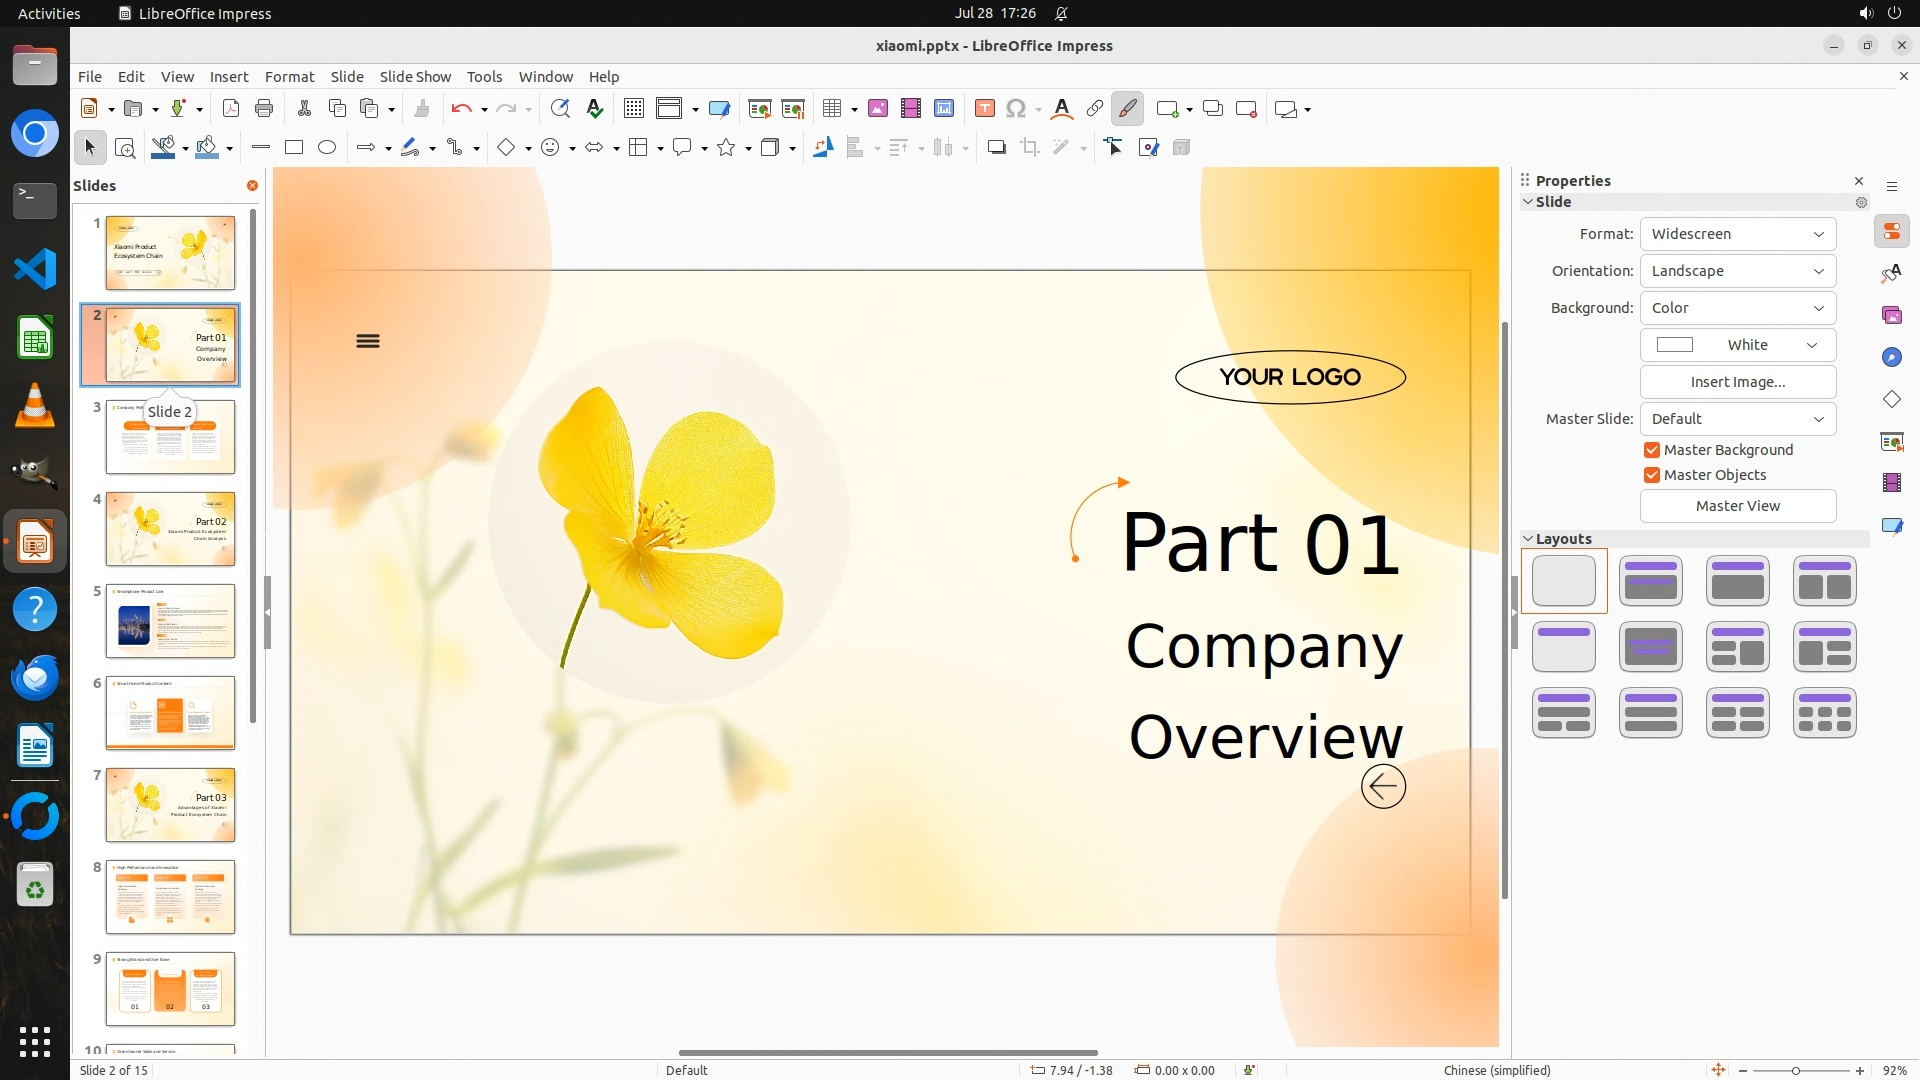Uncheck the Master Objects checkbox
This screenshot has height=1080, width=1920.
(1652, 475)
